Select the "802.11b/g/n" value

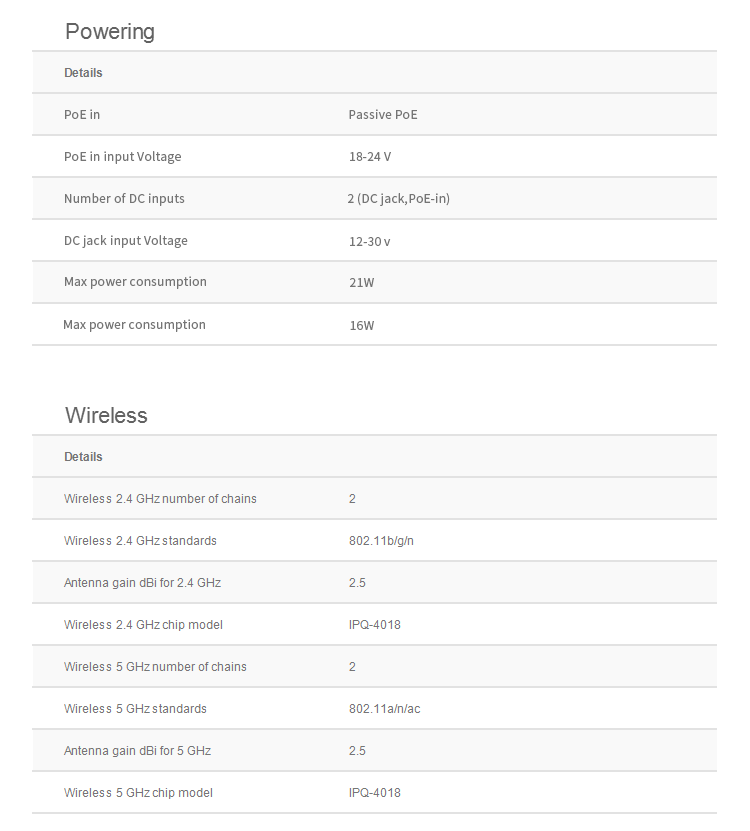click(x=381, y=541)
